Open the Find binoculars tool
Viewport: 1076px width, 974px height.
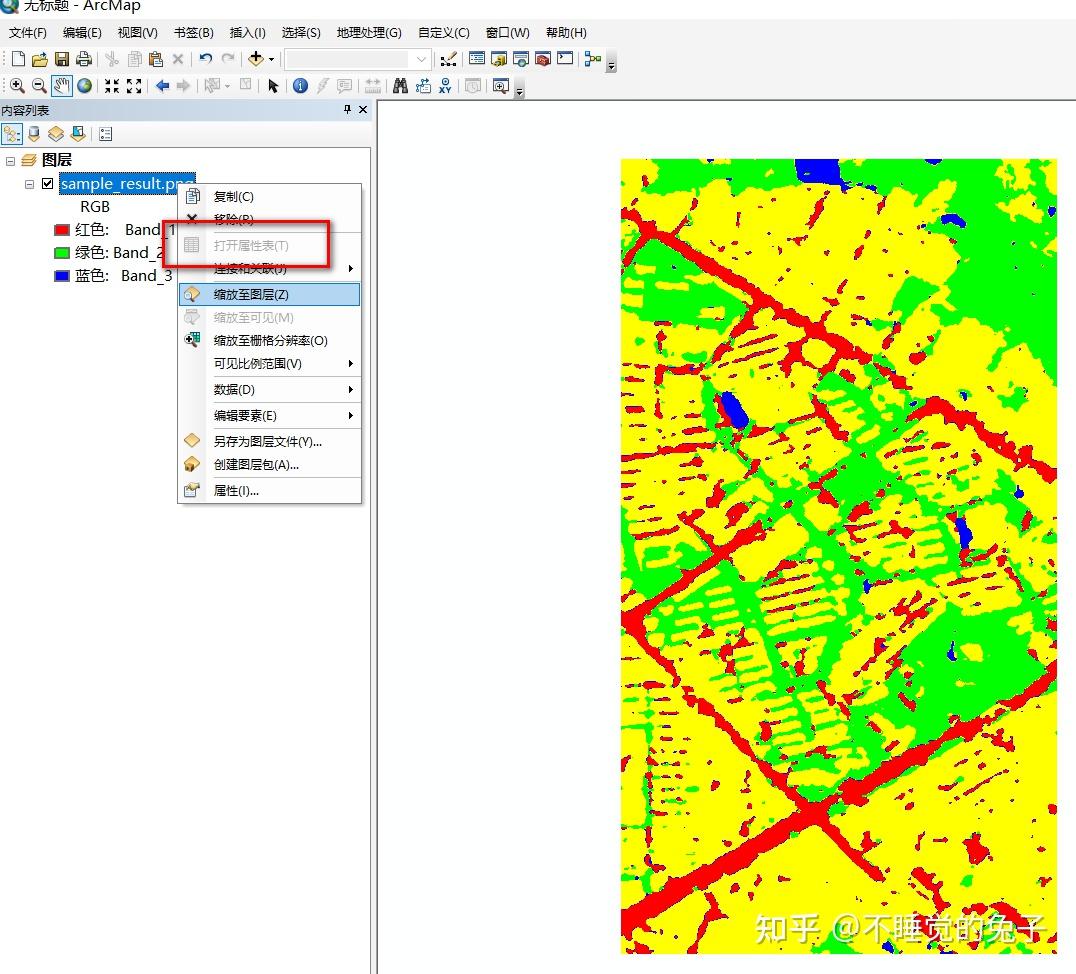click(x=400, y=86)
